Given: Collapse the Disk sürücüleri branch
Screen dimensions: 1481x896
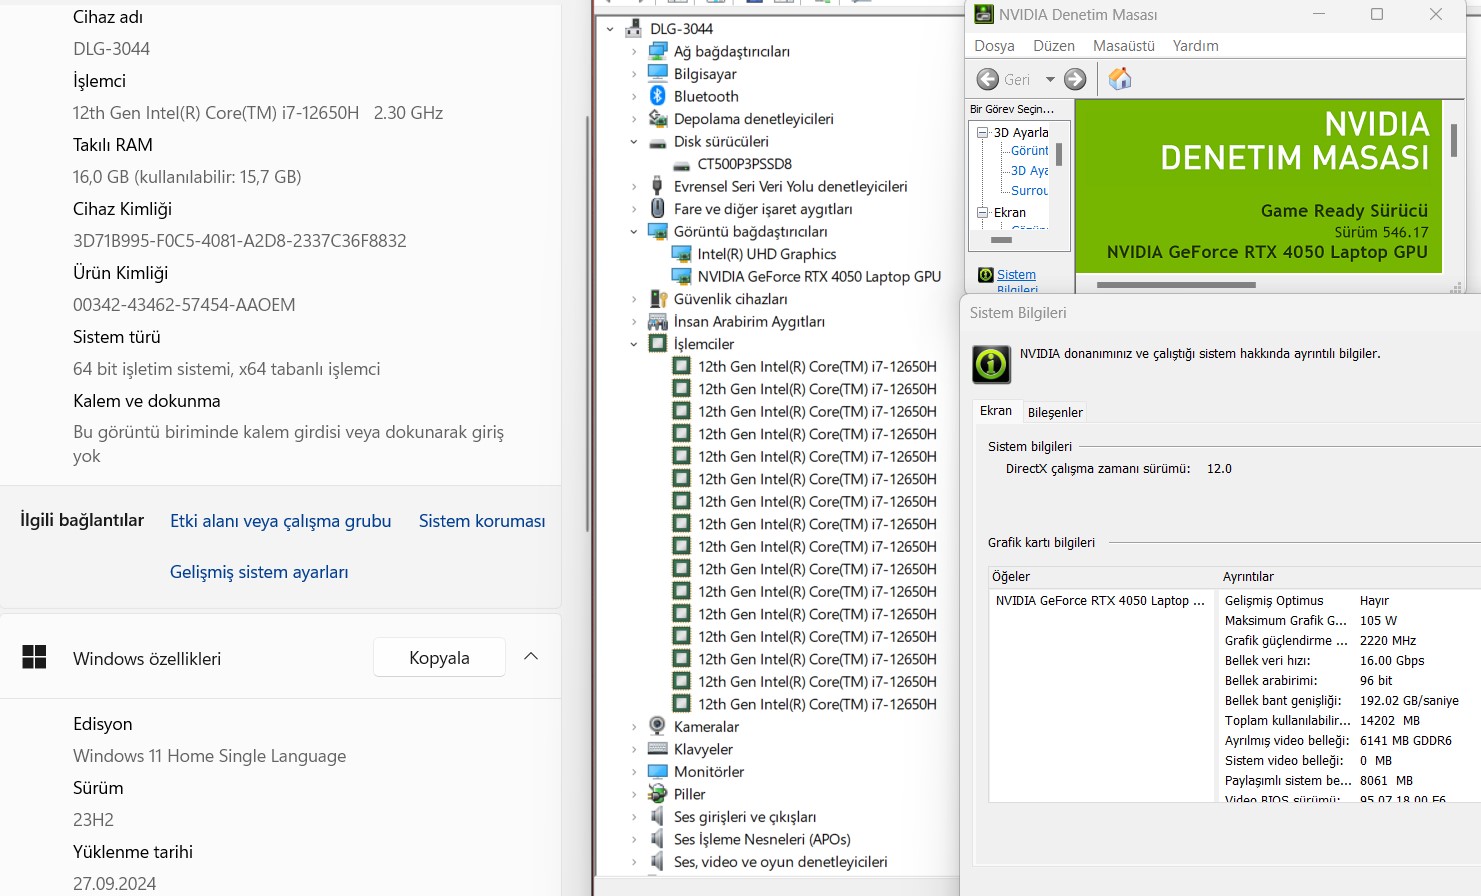Looking at the screenshot, I should pyautogui.click(x=633, y=142).
